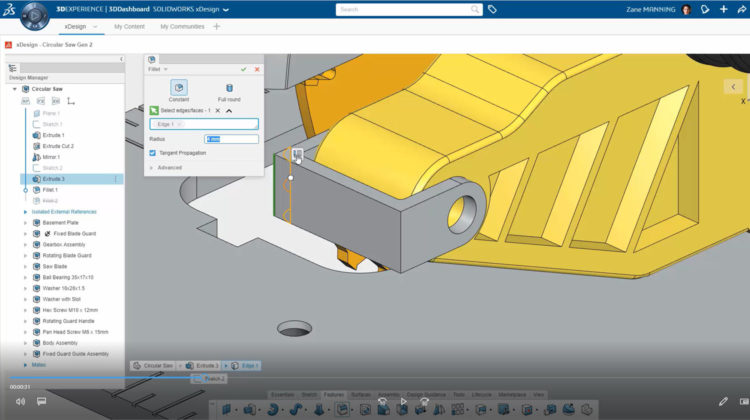Screen dimensions: 750x420
Task: Clear the edges/faces selection with the X
Action: pyautogui.click(x=217, y=110)
